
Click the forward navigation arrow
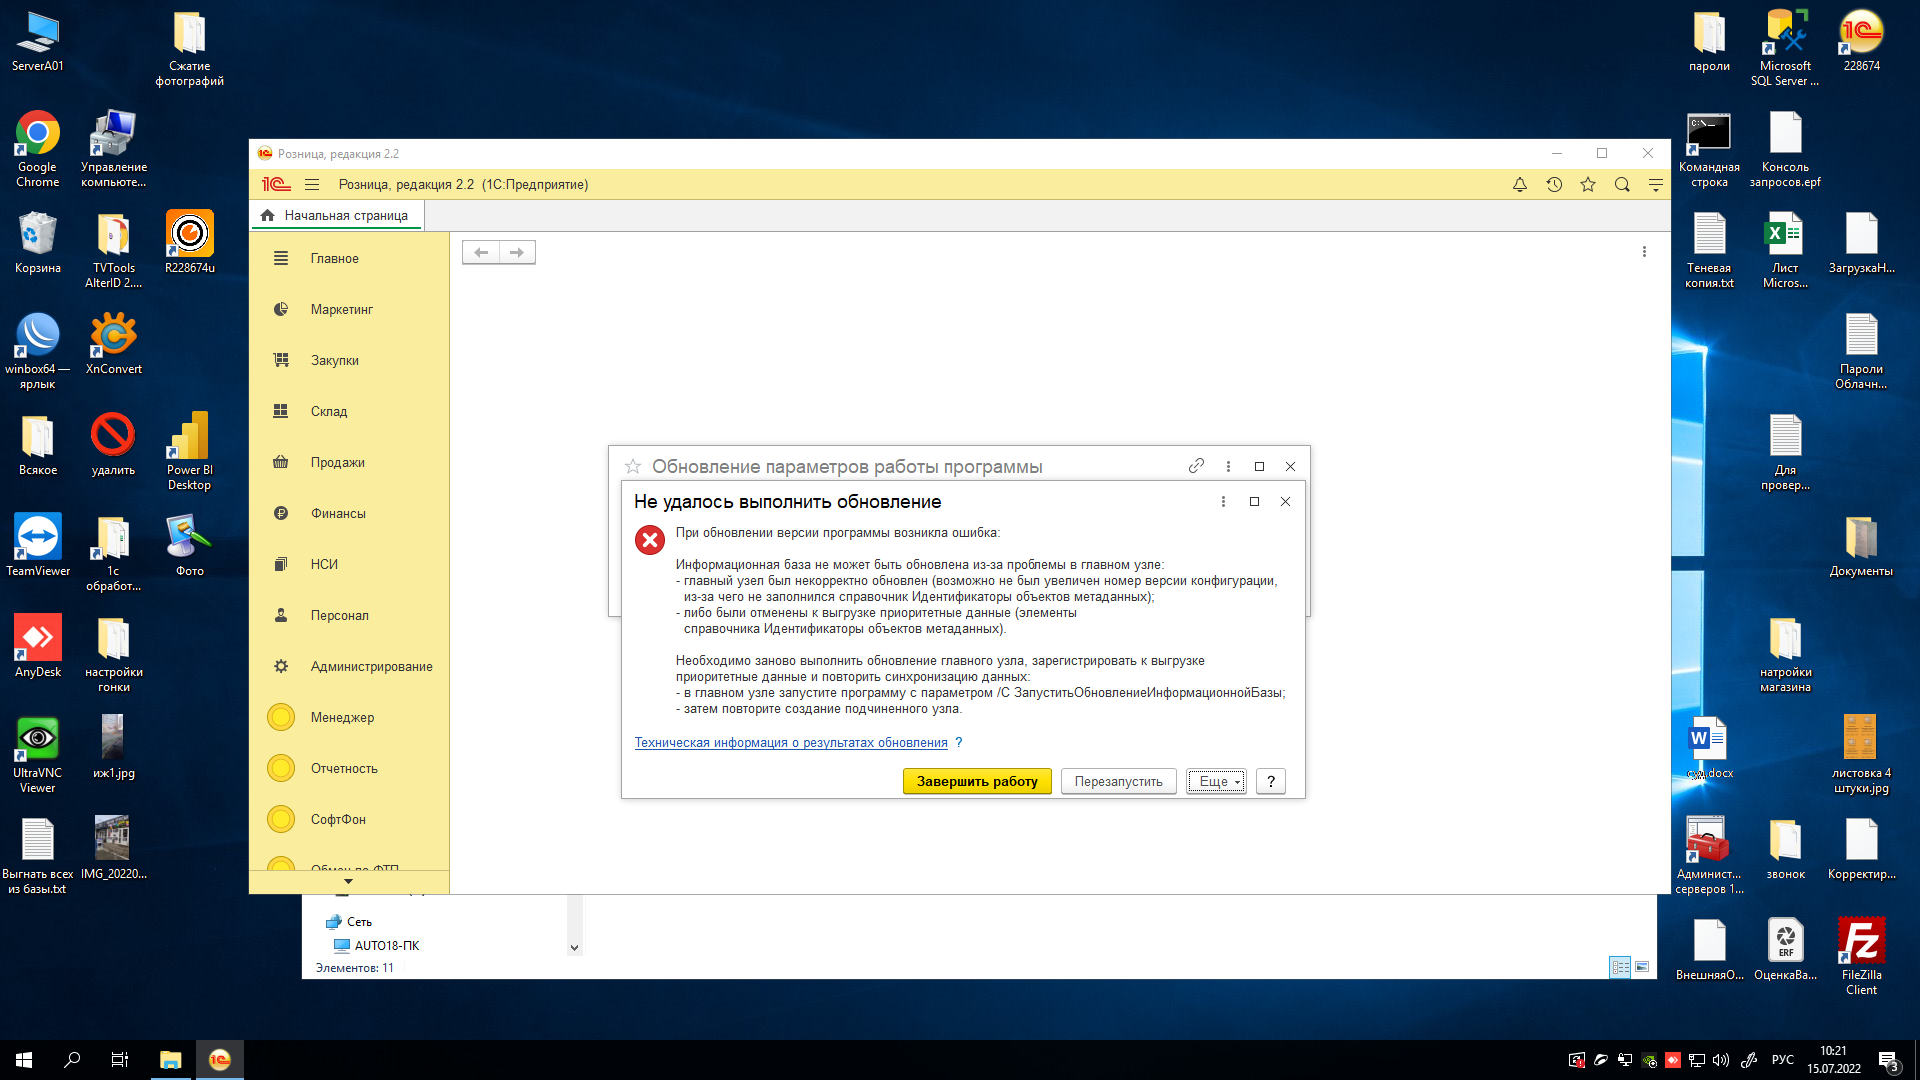click(517, 253)
